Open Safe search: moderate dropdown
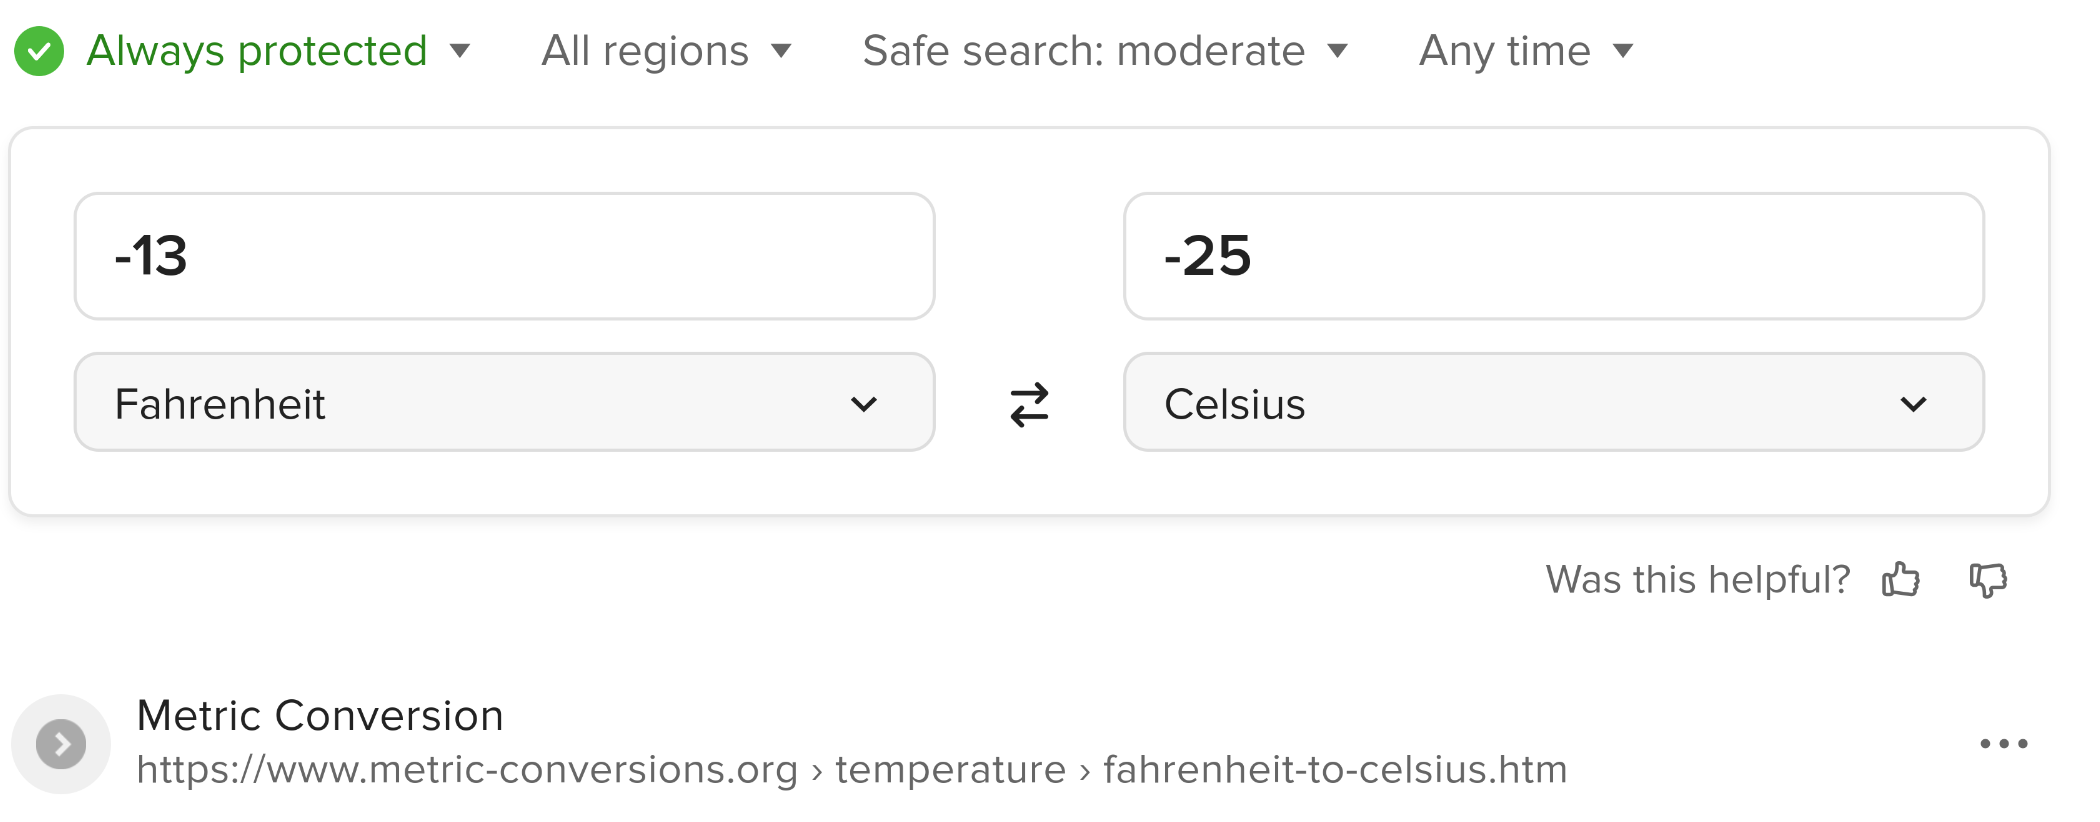The height and width of the screenshot is (822, 2100). tap(1105, 51)
